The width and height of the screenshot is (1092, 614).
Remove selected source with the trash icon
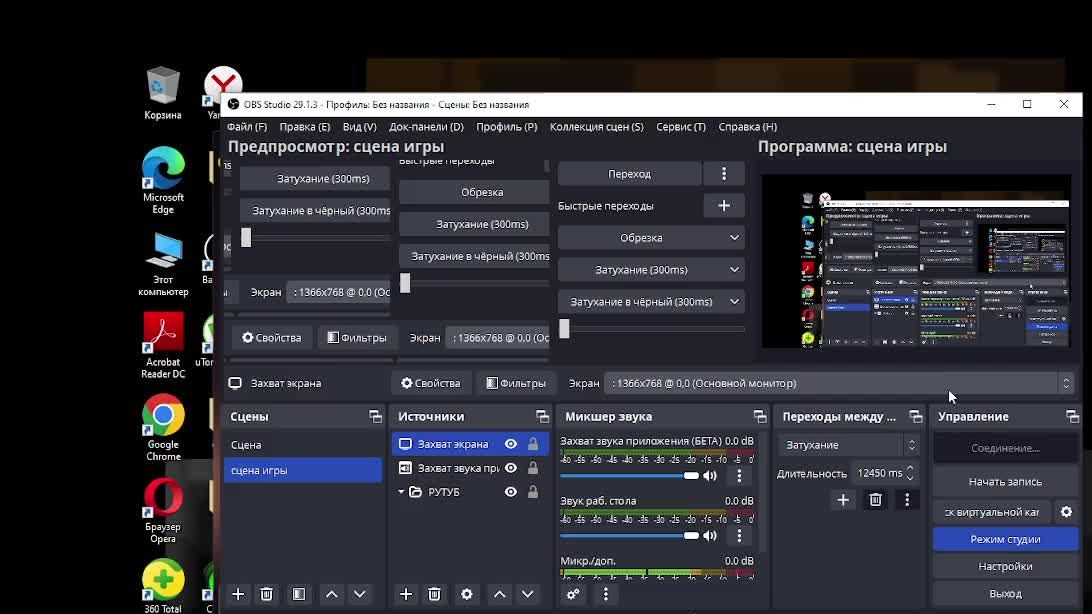click(x=435, y=594)
